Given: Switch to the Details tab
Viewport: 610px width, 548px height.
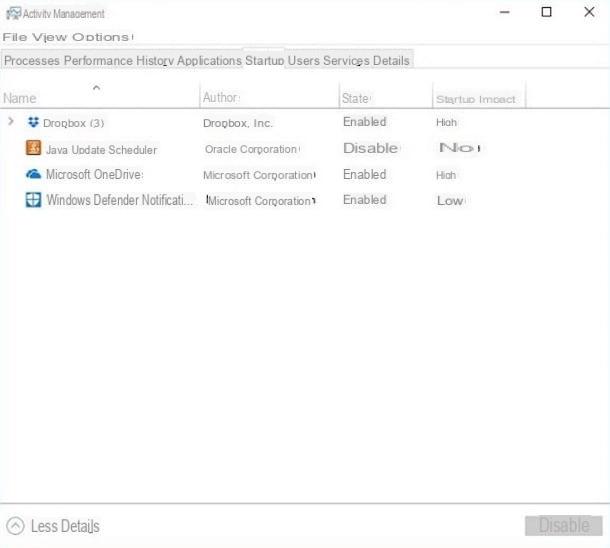Looking at the screenshot, I should [x=391, y=61].
